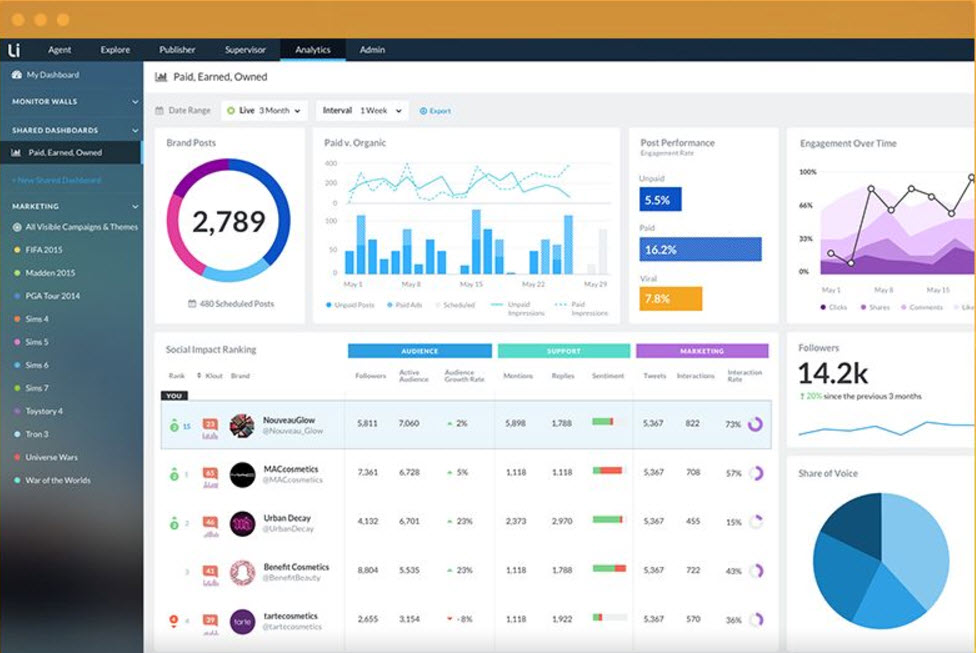Viewport: 976px width, 653px height.
Task: Click the NouveauGlow brand avatar
Action: click(x=243, y=423)
